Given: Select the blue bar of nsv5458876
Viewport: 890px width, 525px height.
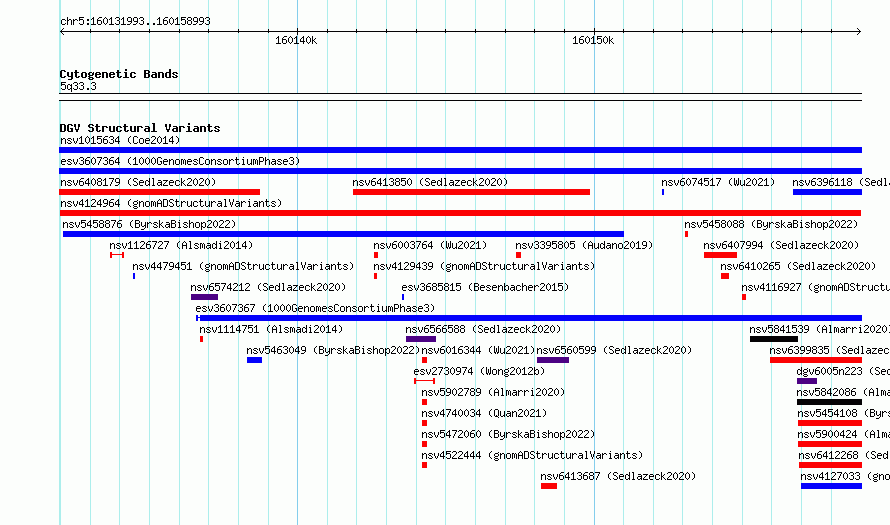Looking at the screenshot, I should coord(343,234).
